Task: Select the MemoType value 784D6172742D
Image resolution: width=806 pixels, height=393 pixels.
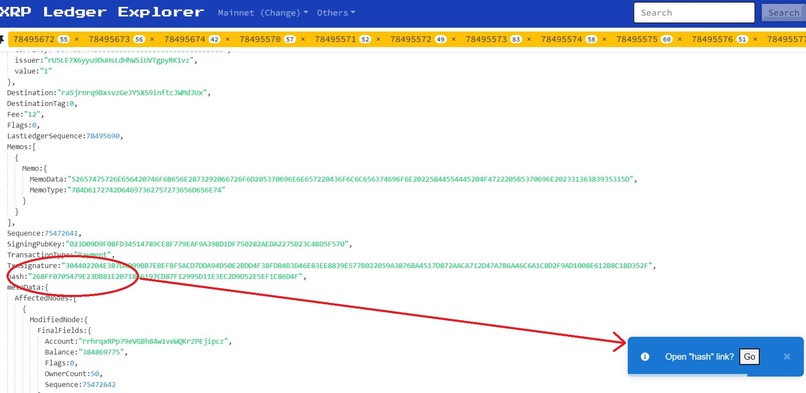Action: tap(146, 190)
